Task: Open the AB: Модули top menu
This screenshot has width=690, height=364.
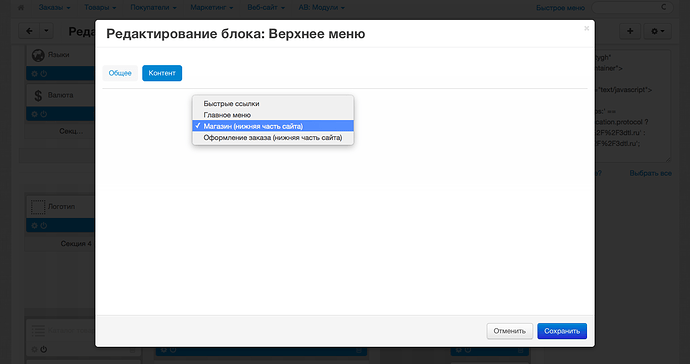Action: [322, 7]
